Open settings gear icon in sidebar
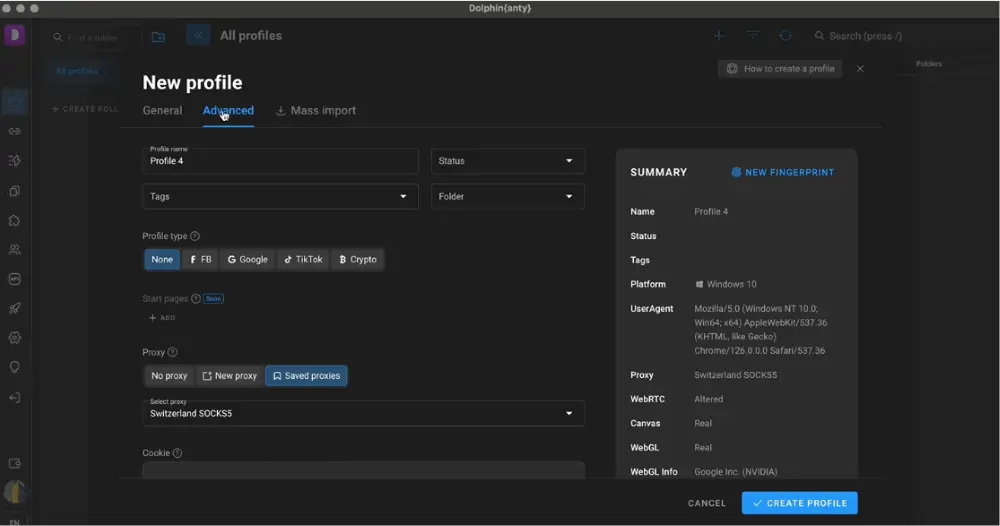The width and height of the screenshot is (1000, 526). click(x=14, y=338)
